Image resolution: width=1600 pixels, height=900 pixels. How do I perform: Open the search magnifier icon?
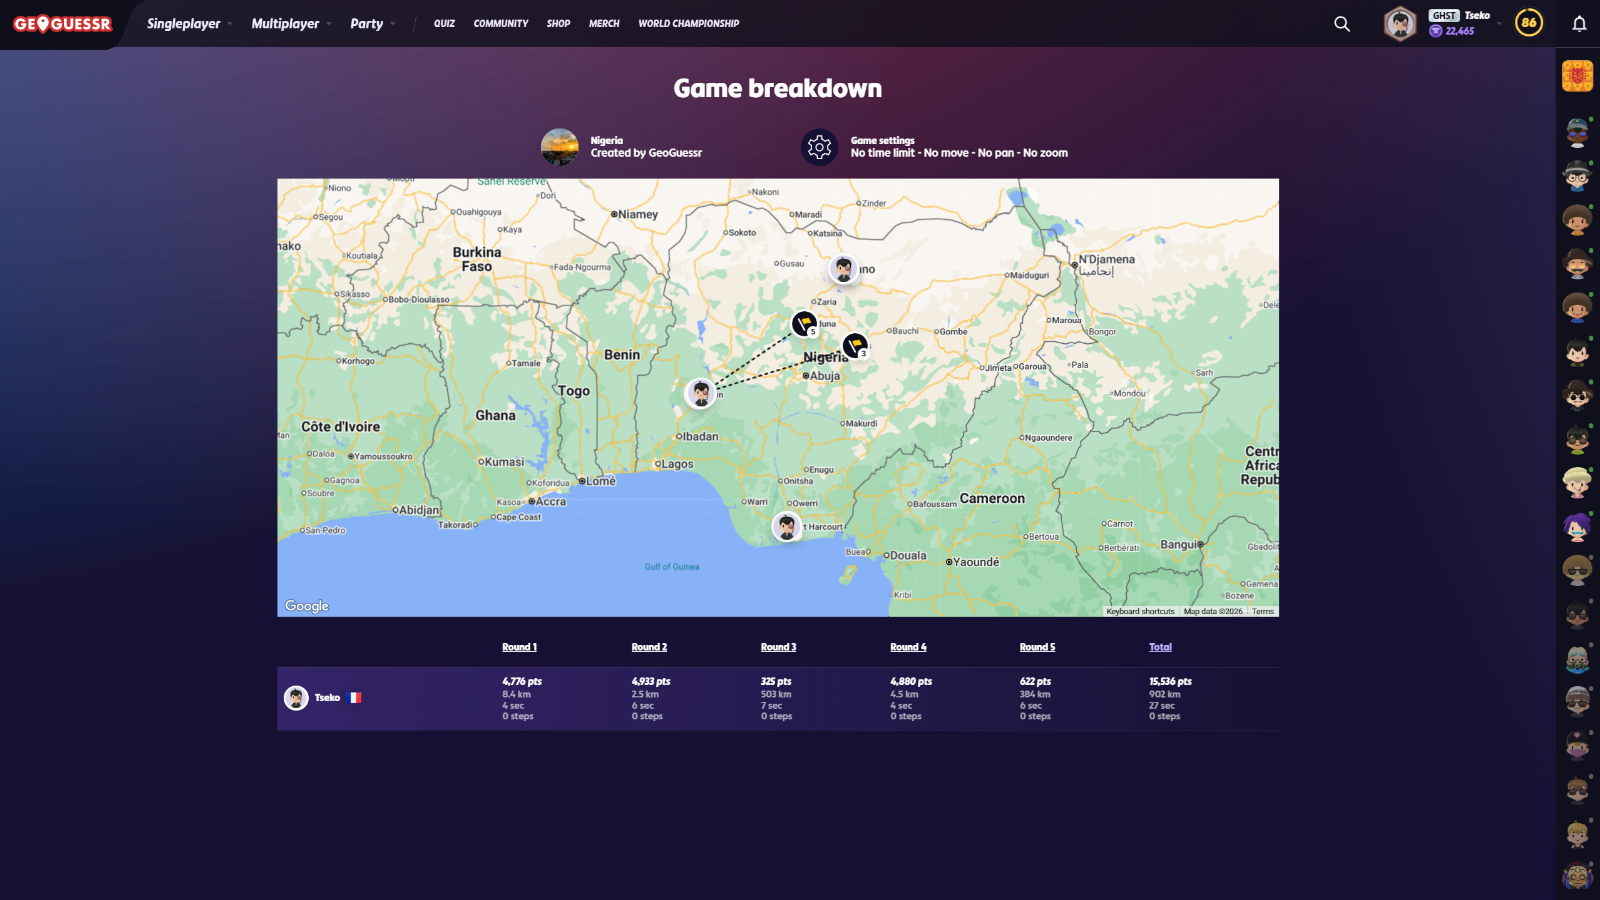click(x=1342, y=24)
